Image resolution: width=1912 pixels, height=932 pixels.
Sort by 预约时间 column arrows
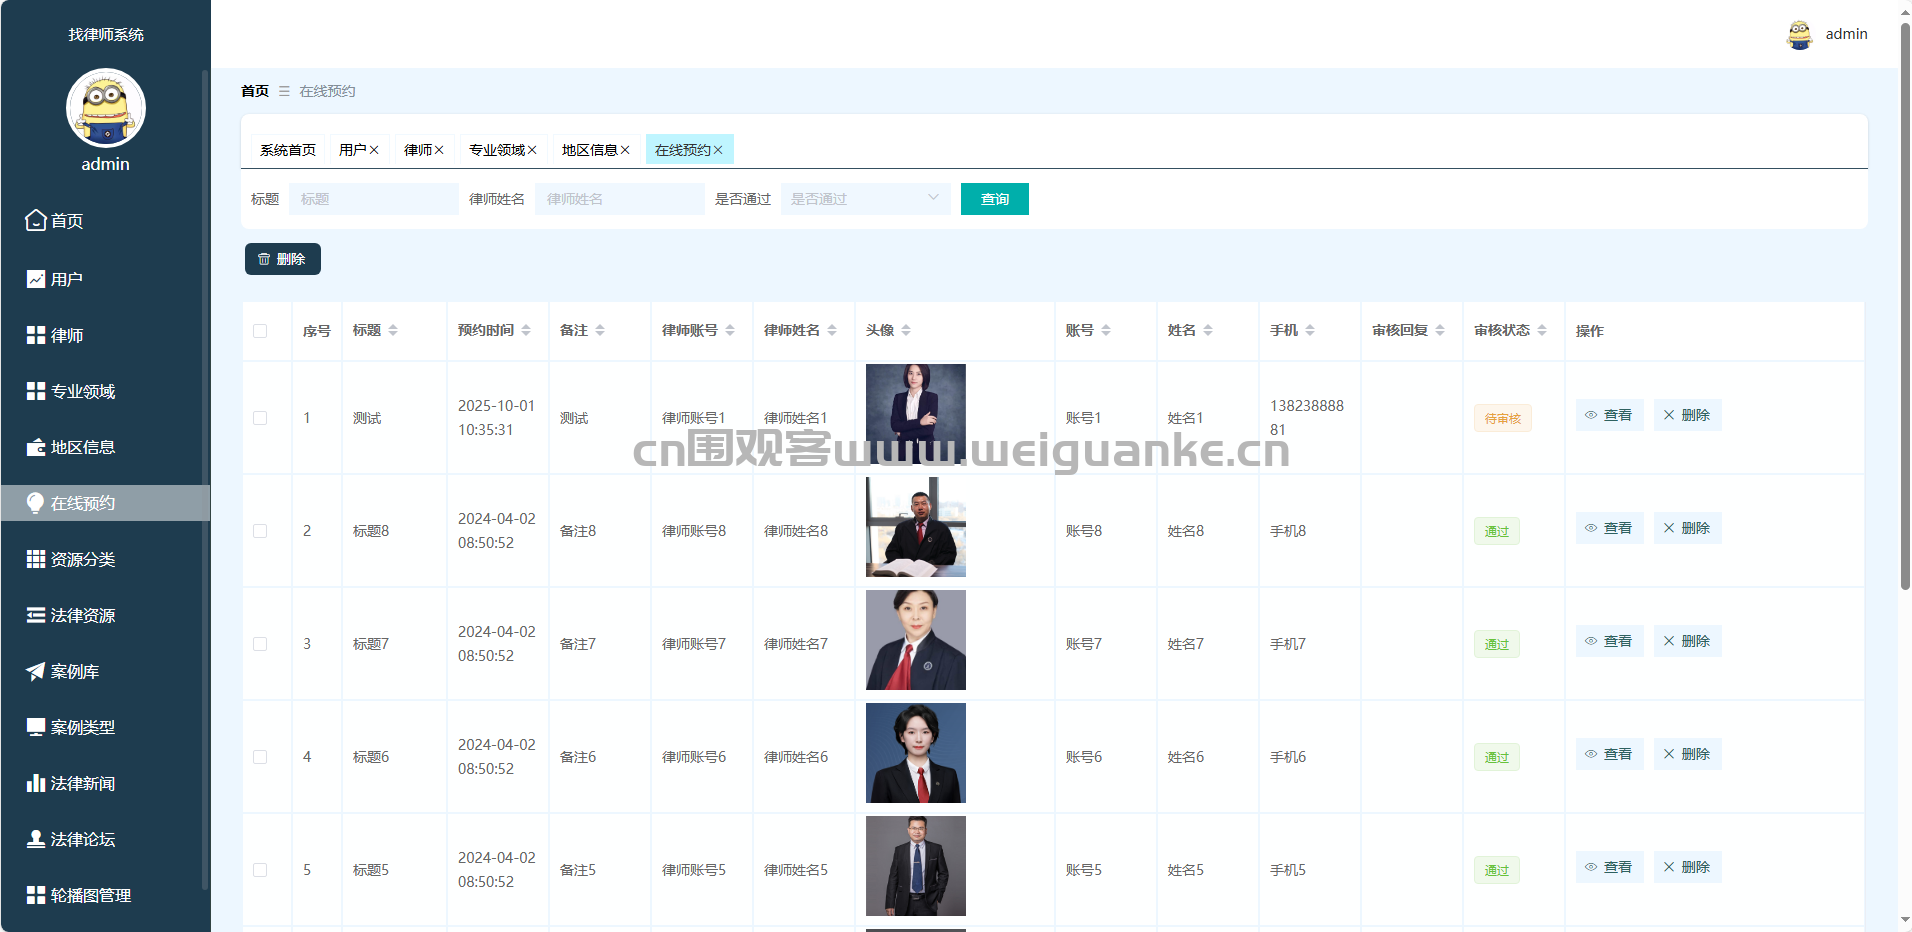tap(526, 330)
